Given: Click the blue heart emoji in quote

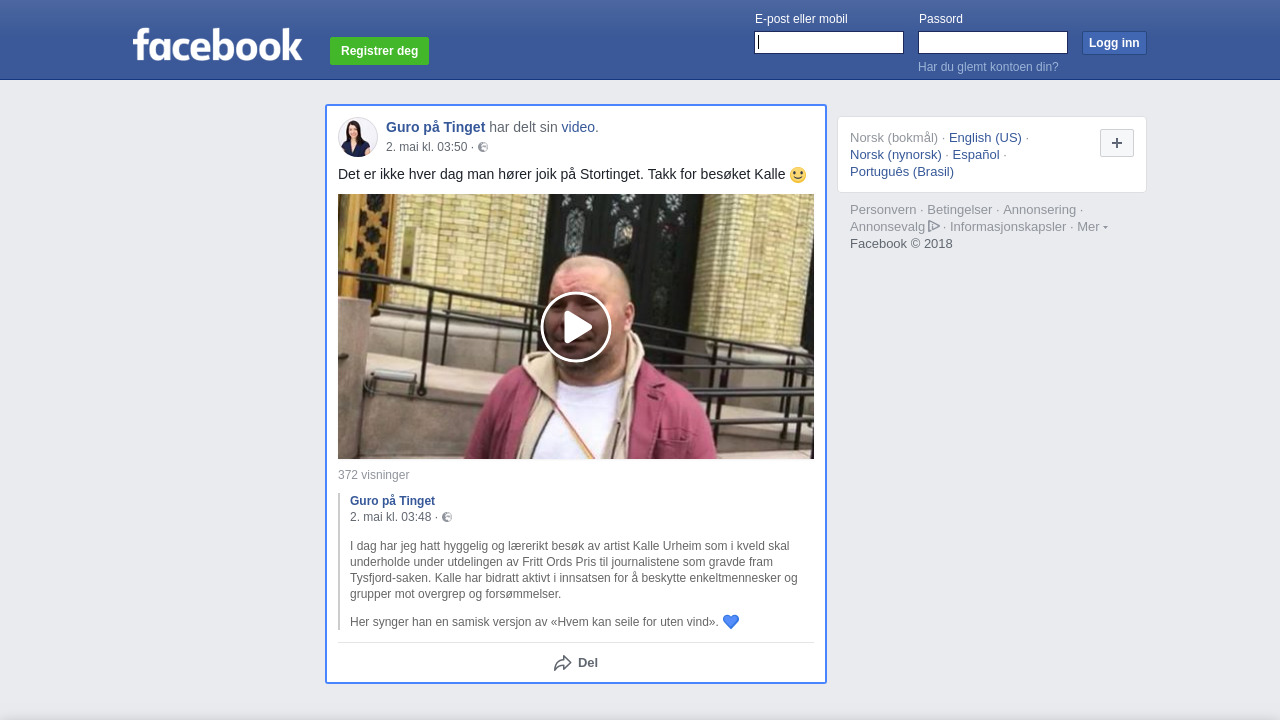Looking at the screenshot, I should (731, 622).
